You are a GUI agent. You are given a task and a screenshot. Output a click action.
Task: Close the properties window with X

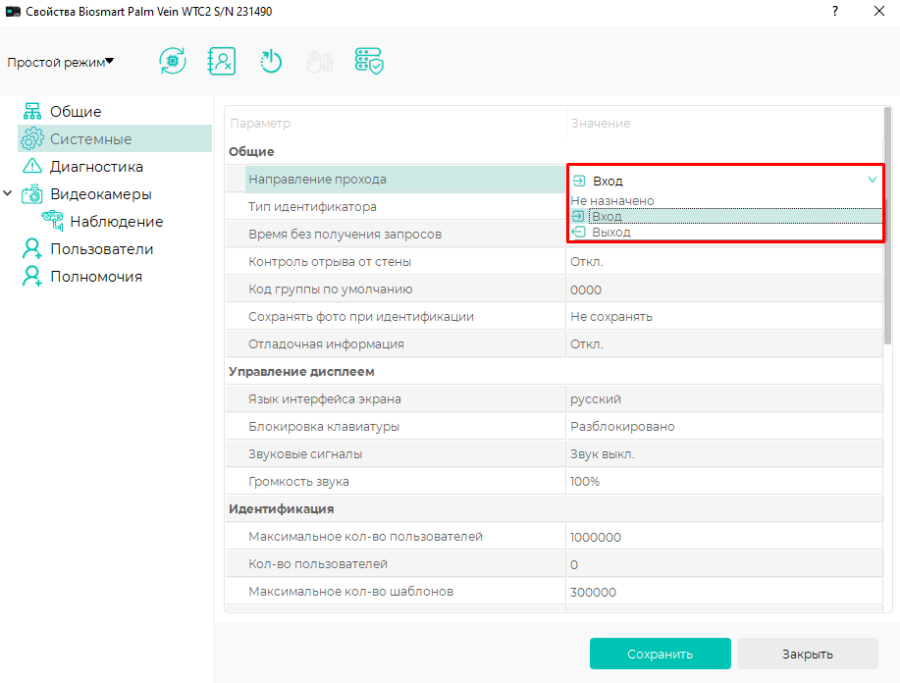[879, 11]
